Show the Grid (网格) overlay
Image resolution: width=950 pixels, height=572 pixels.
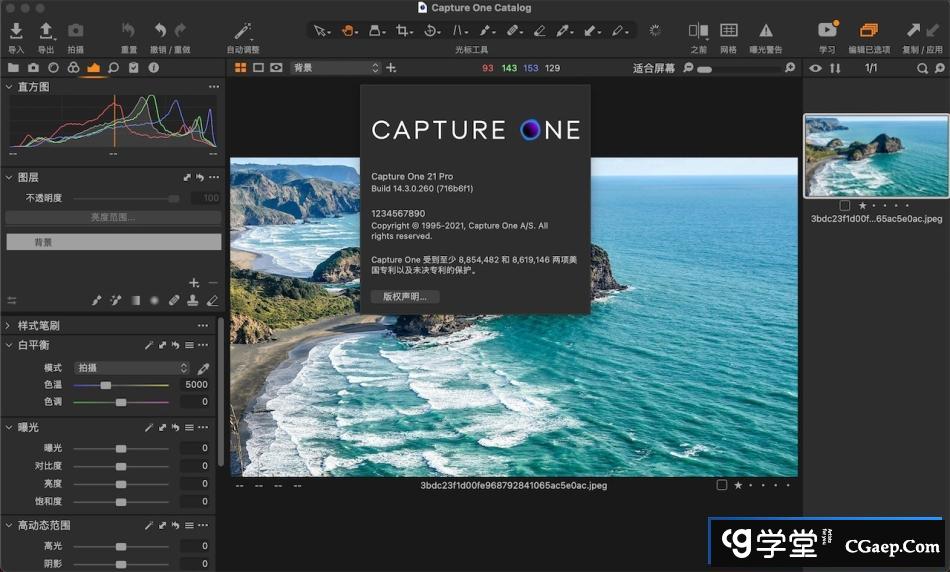pos(729,32)
